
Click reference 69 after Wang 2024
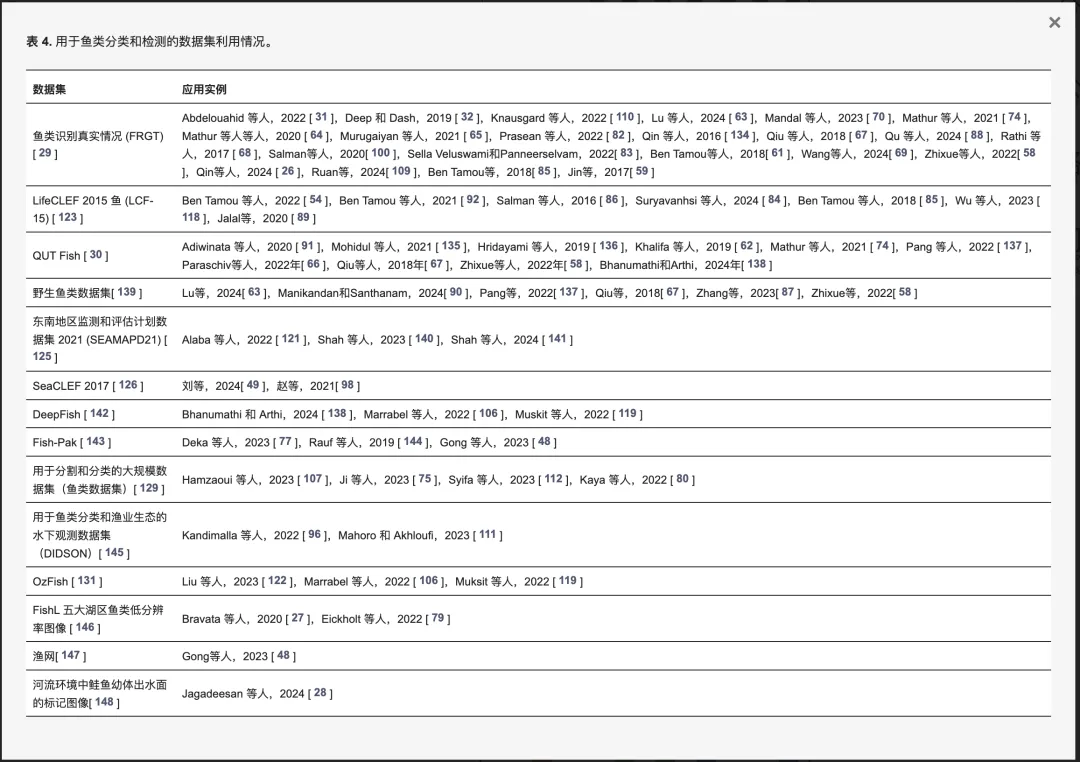click(x=901, y=153)
